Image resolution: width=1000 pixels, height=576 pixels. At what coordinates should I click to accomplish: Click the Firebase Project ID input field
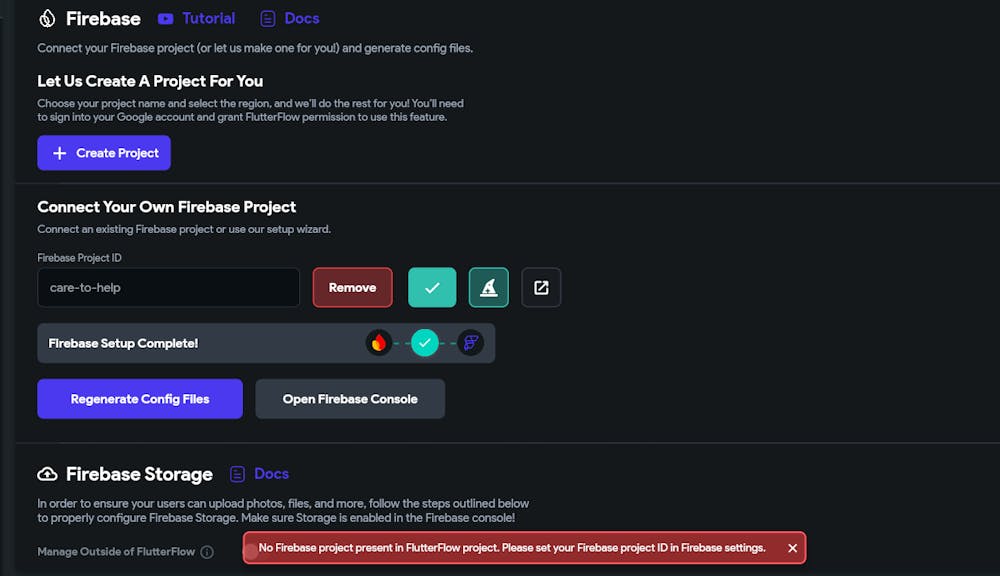(x=168, y=288)
